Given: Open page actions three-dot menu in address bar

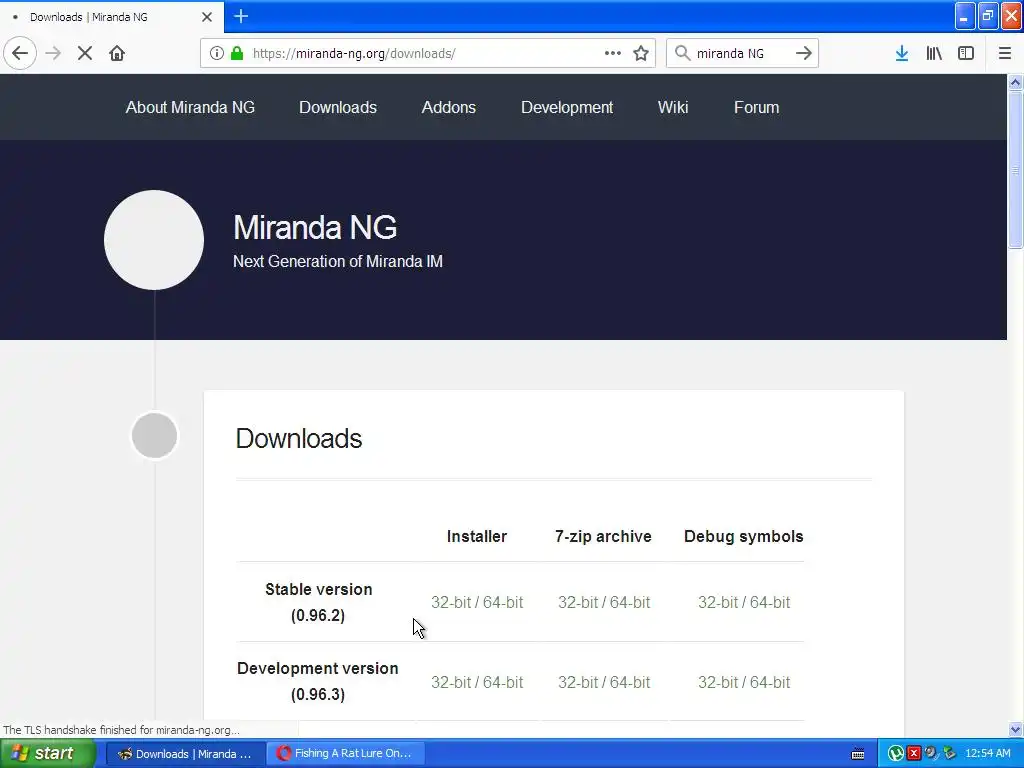Looking at the screenshot, I should click(613, 53).
